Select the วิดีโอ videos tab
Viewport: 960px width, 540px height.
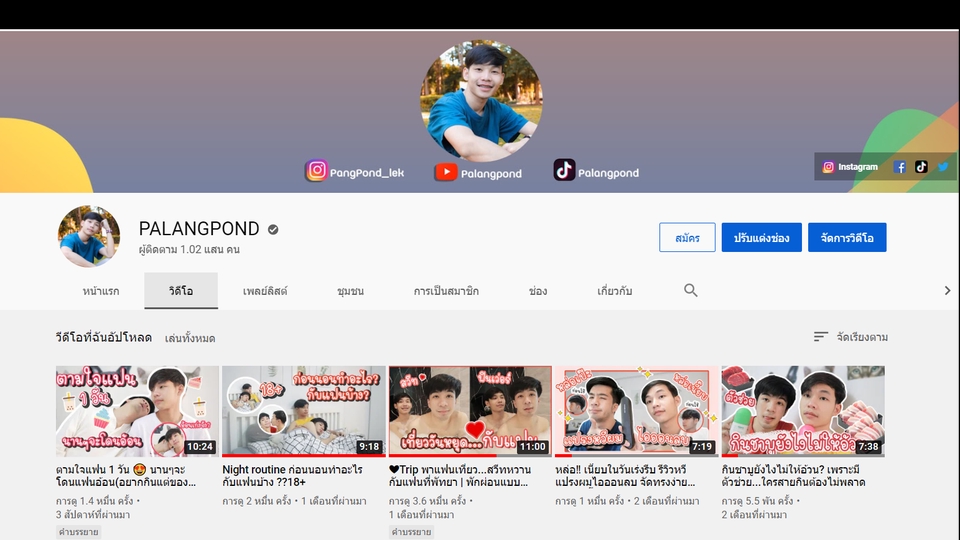(x=181, y=291)
